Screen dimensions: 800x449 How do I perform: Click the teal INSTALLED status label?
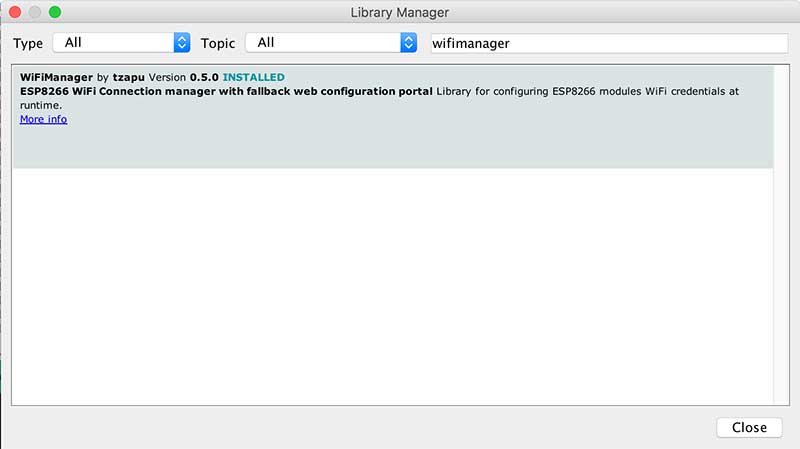pos(253,77)
